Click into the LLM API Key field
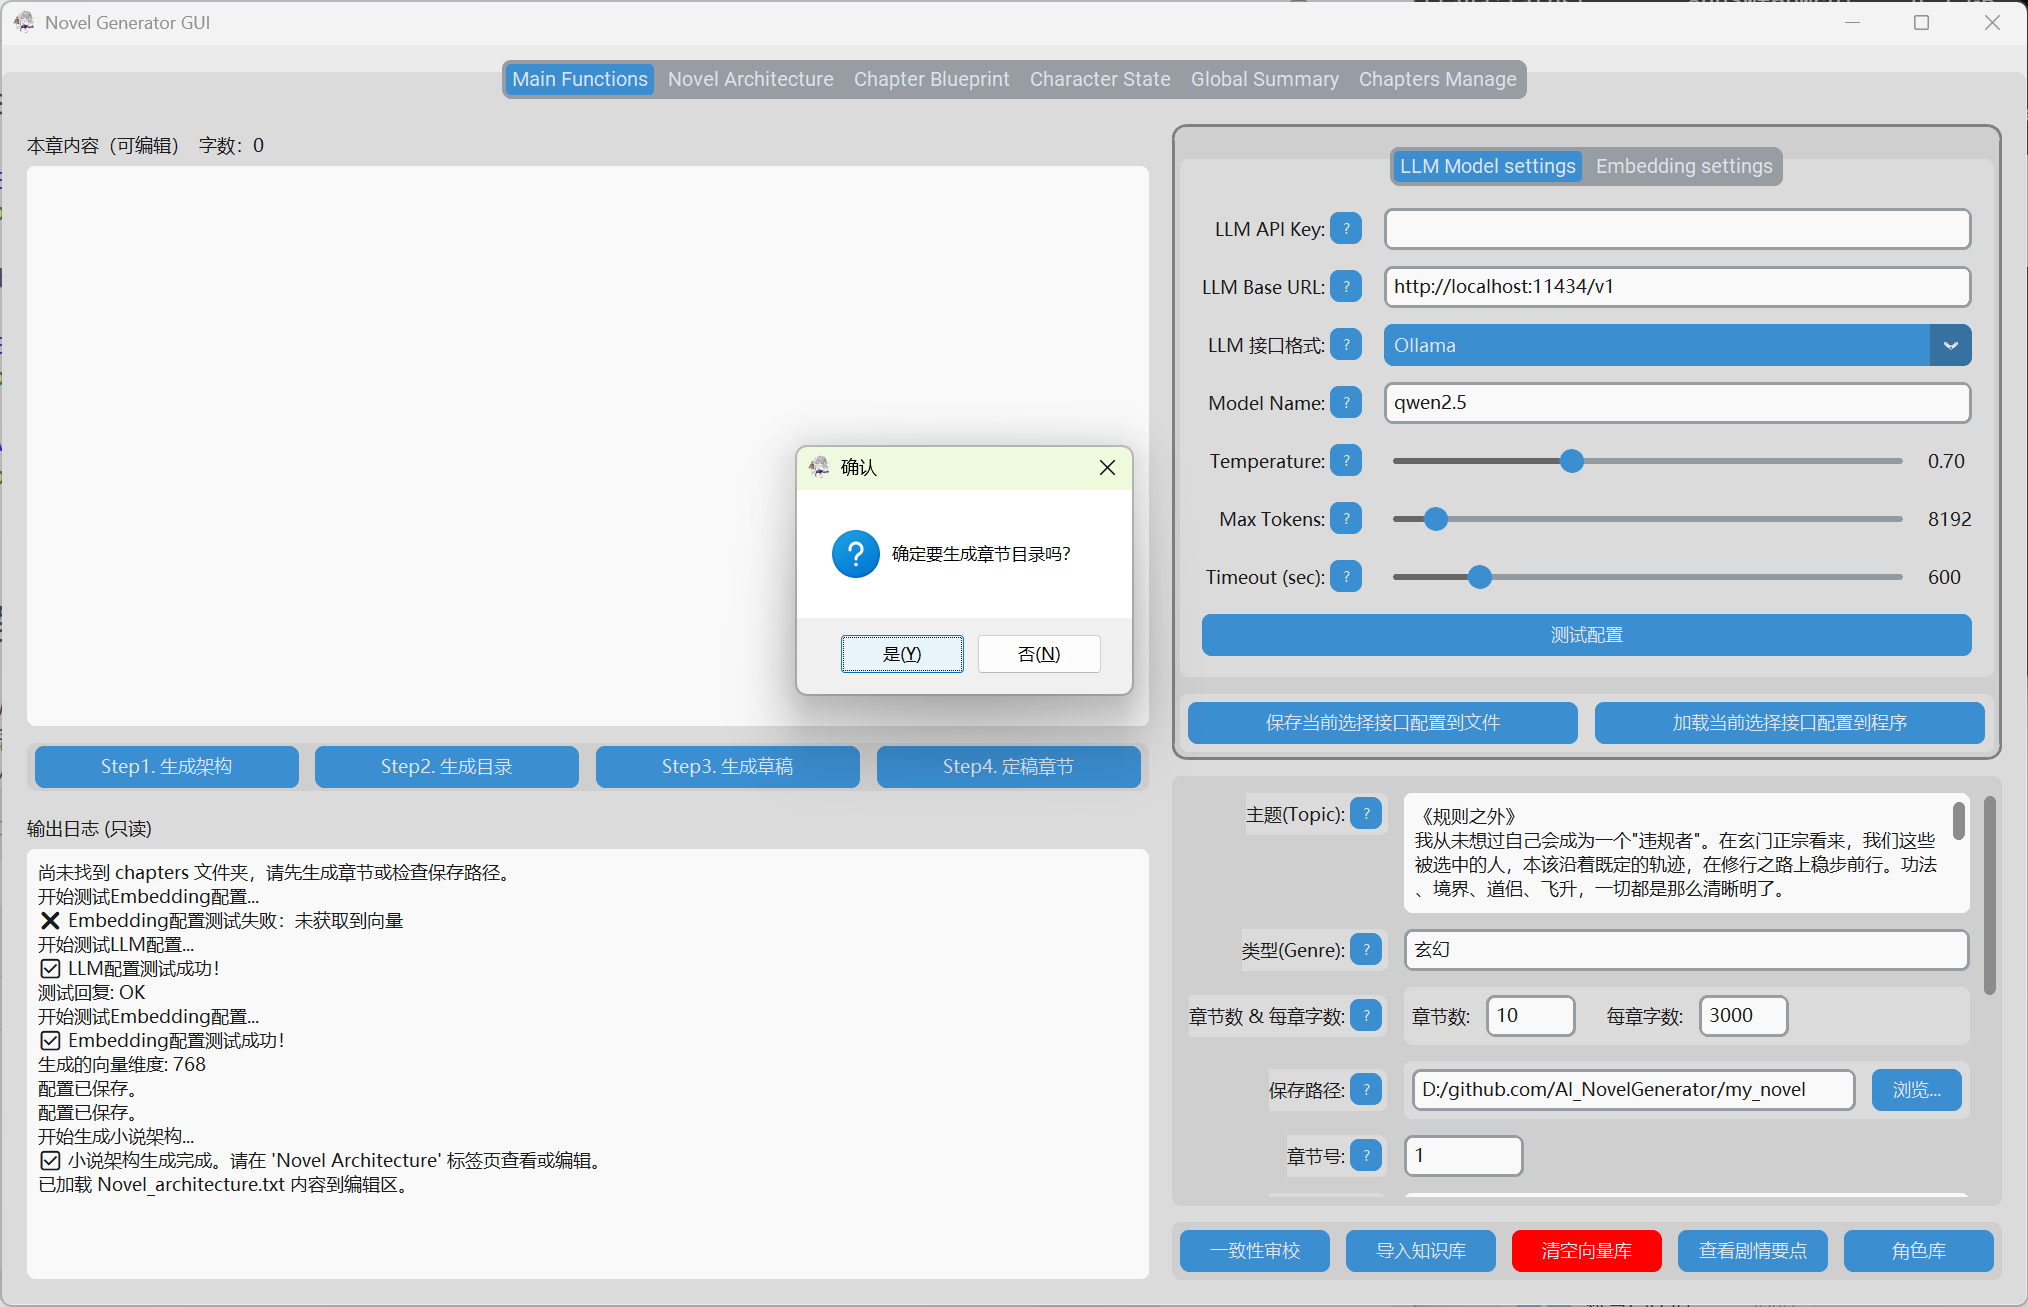Screen dimensions: 2028x1307 [1677, 229]
